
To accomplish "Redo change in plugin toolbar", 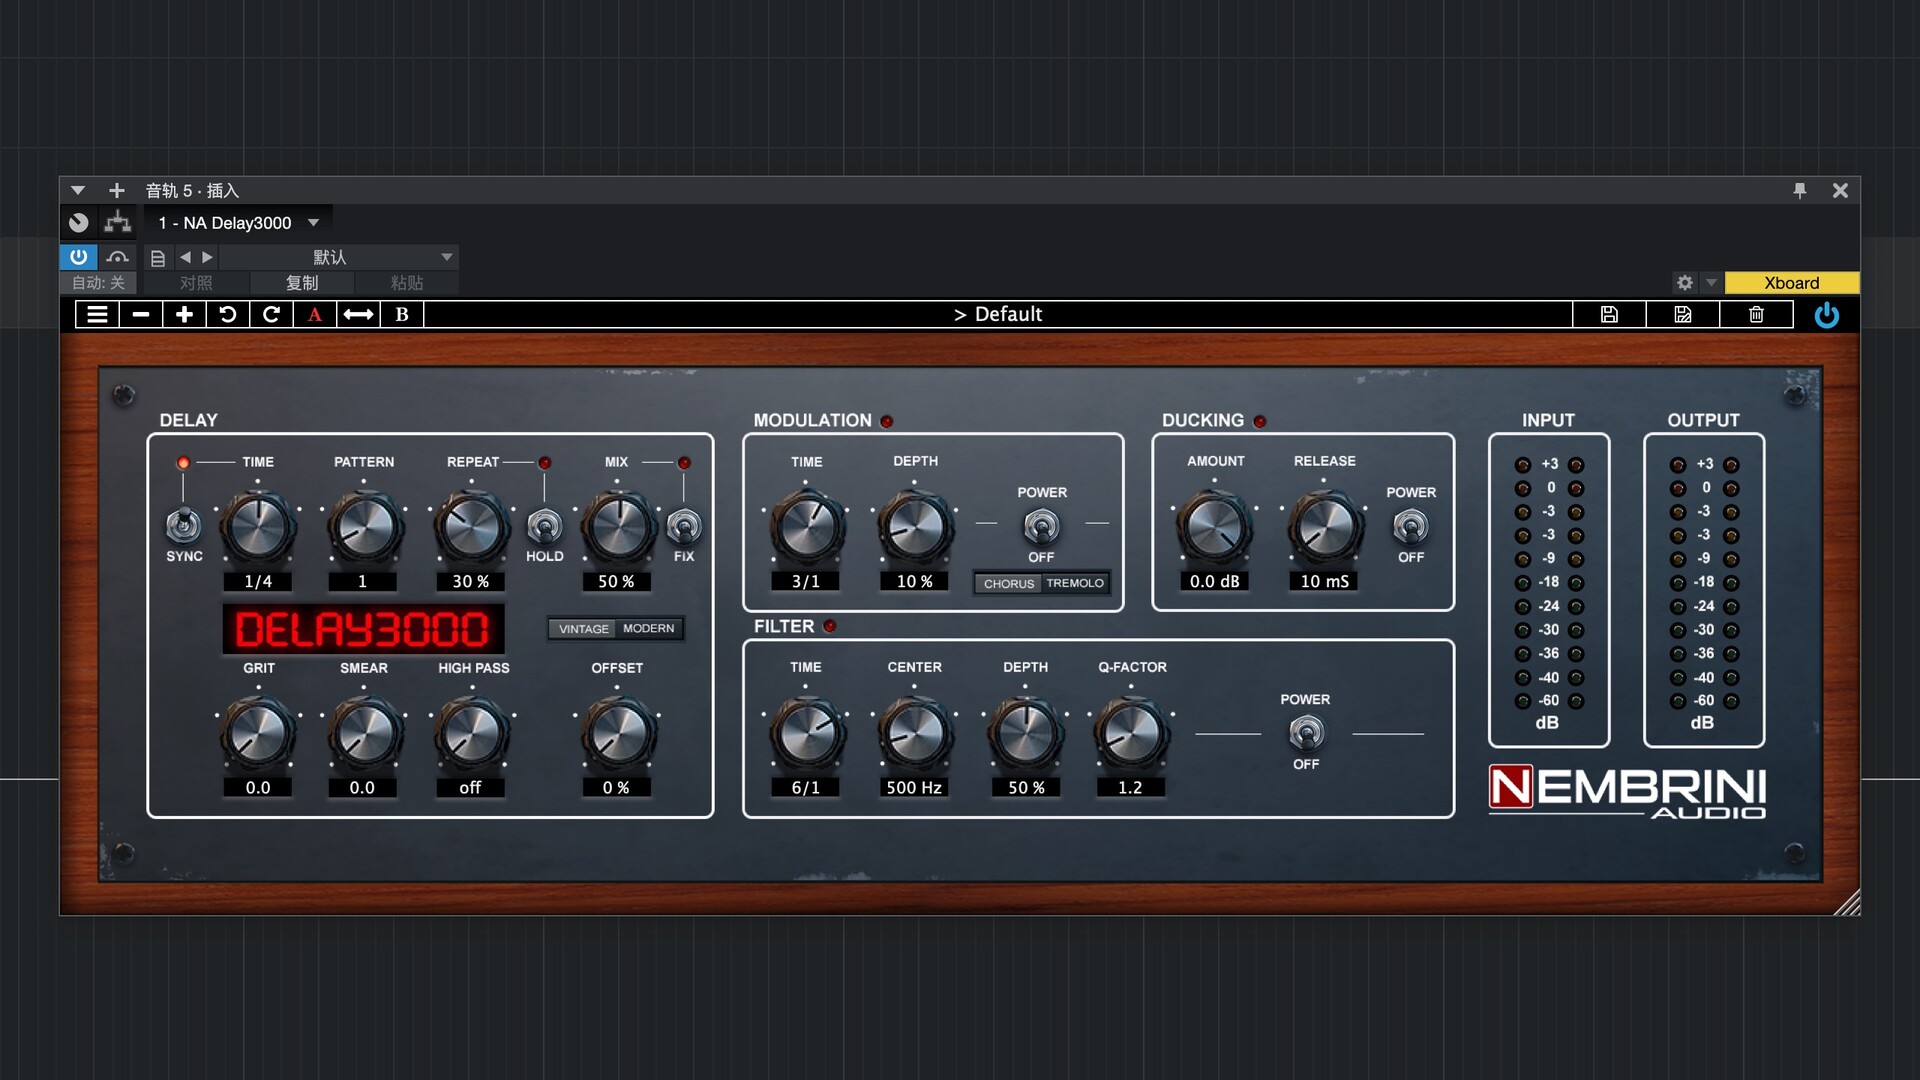I will pyautogui.click(x=271, y=314).
